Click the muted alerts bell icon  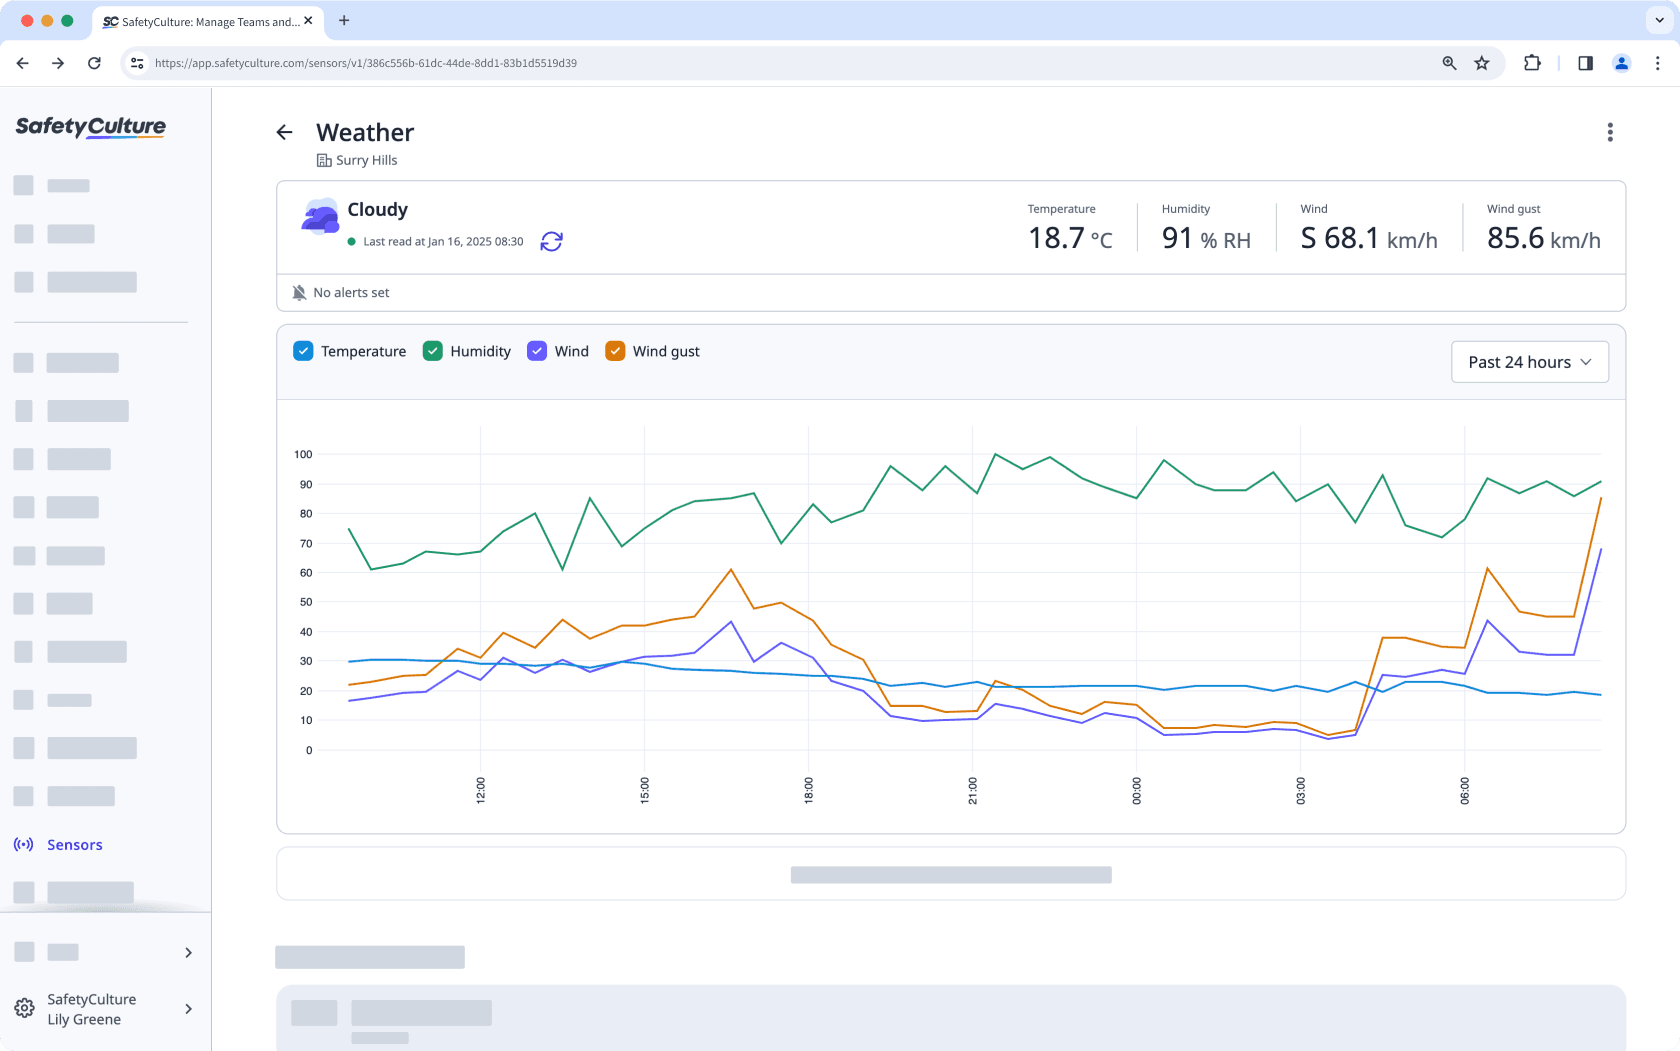pyautogui.click(x=298, y=292)
